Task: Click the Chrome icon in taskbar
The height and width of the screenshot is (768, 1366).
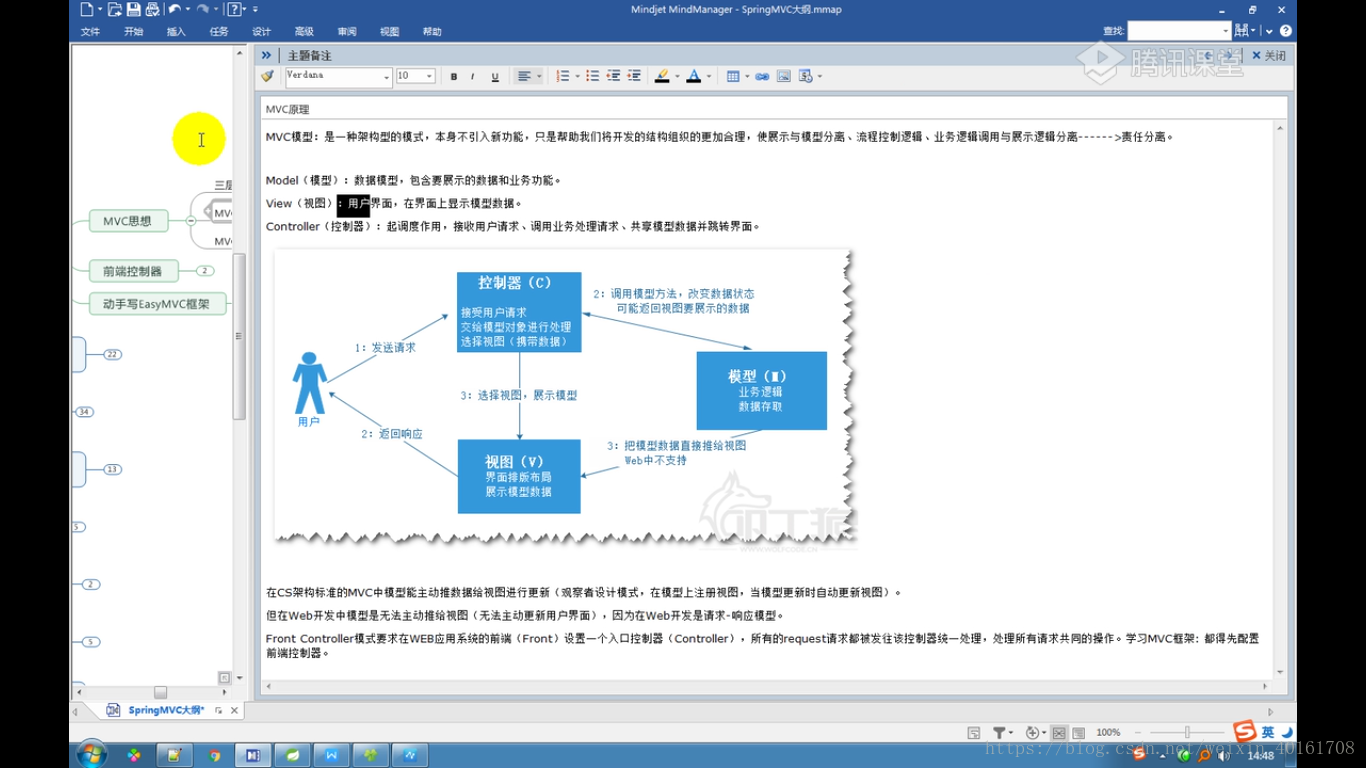Action: [214, 755]
